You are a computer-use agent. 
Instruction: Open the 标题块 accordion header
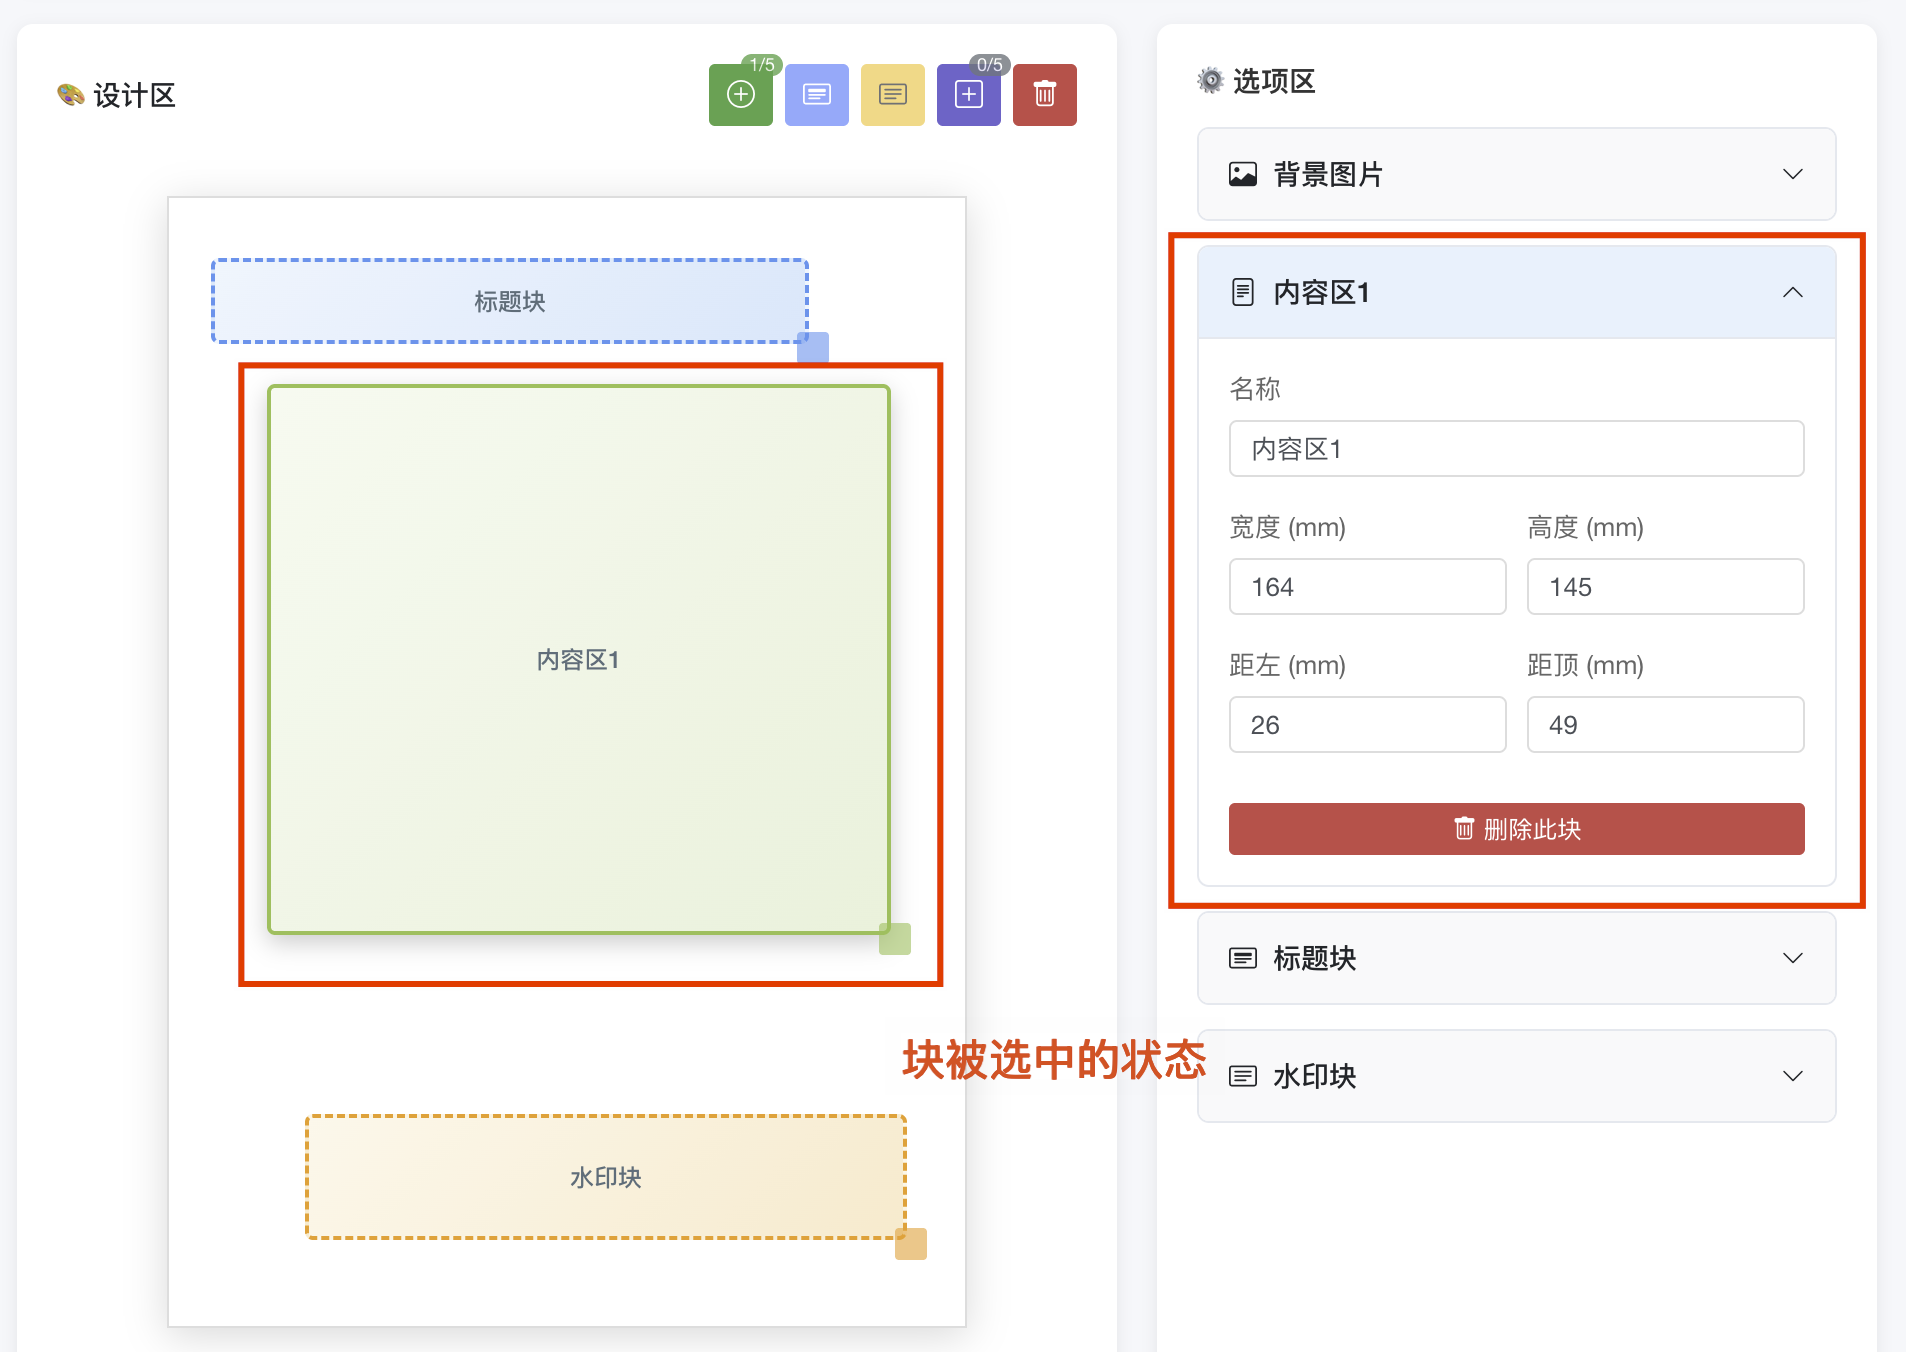[x=1516, y=958]
